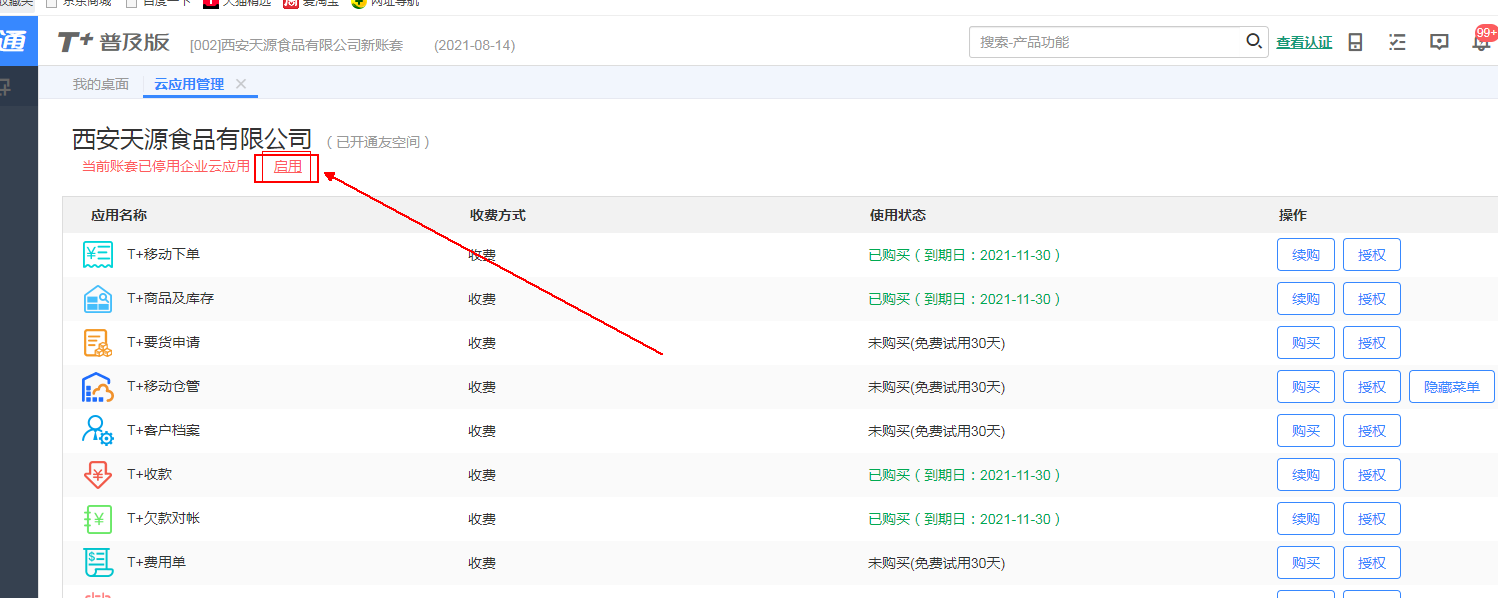Click the T+移动仓管 app name

(163, 386)
